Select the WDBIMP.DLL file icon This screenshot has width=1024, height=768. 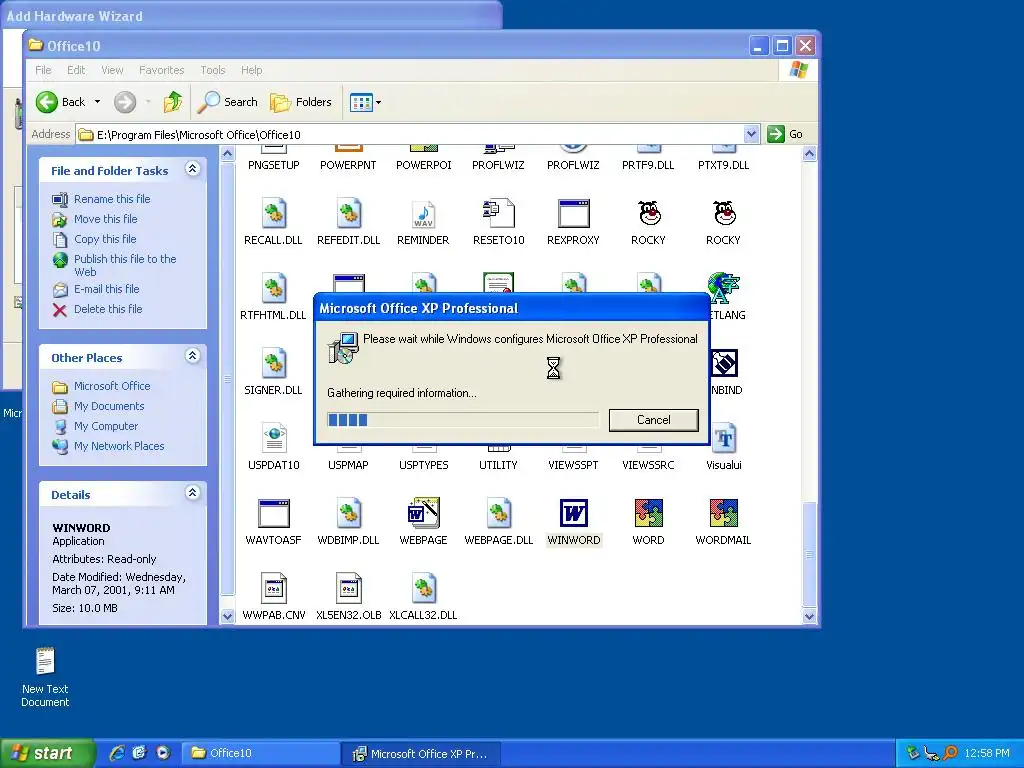pos(349,513)
